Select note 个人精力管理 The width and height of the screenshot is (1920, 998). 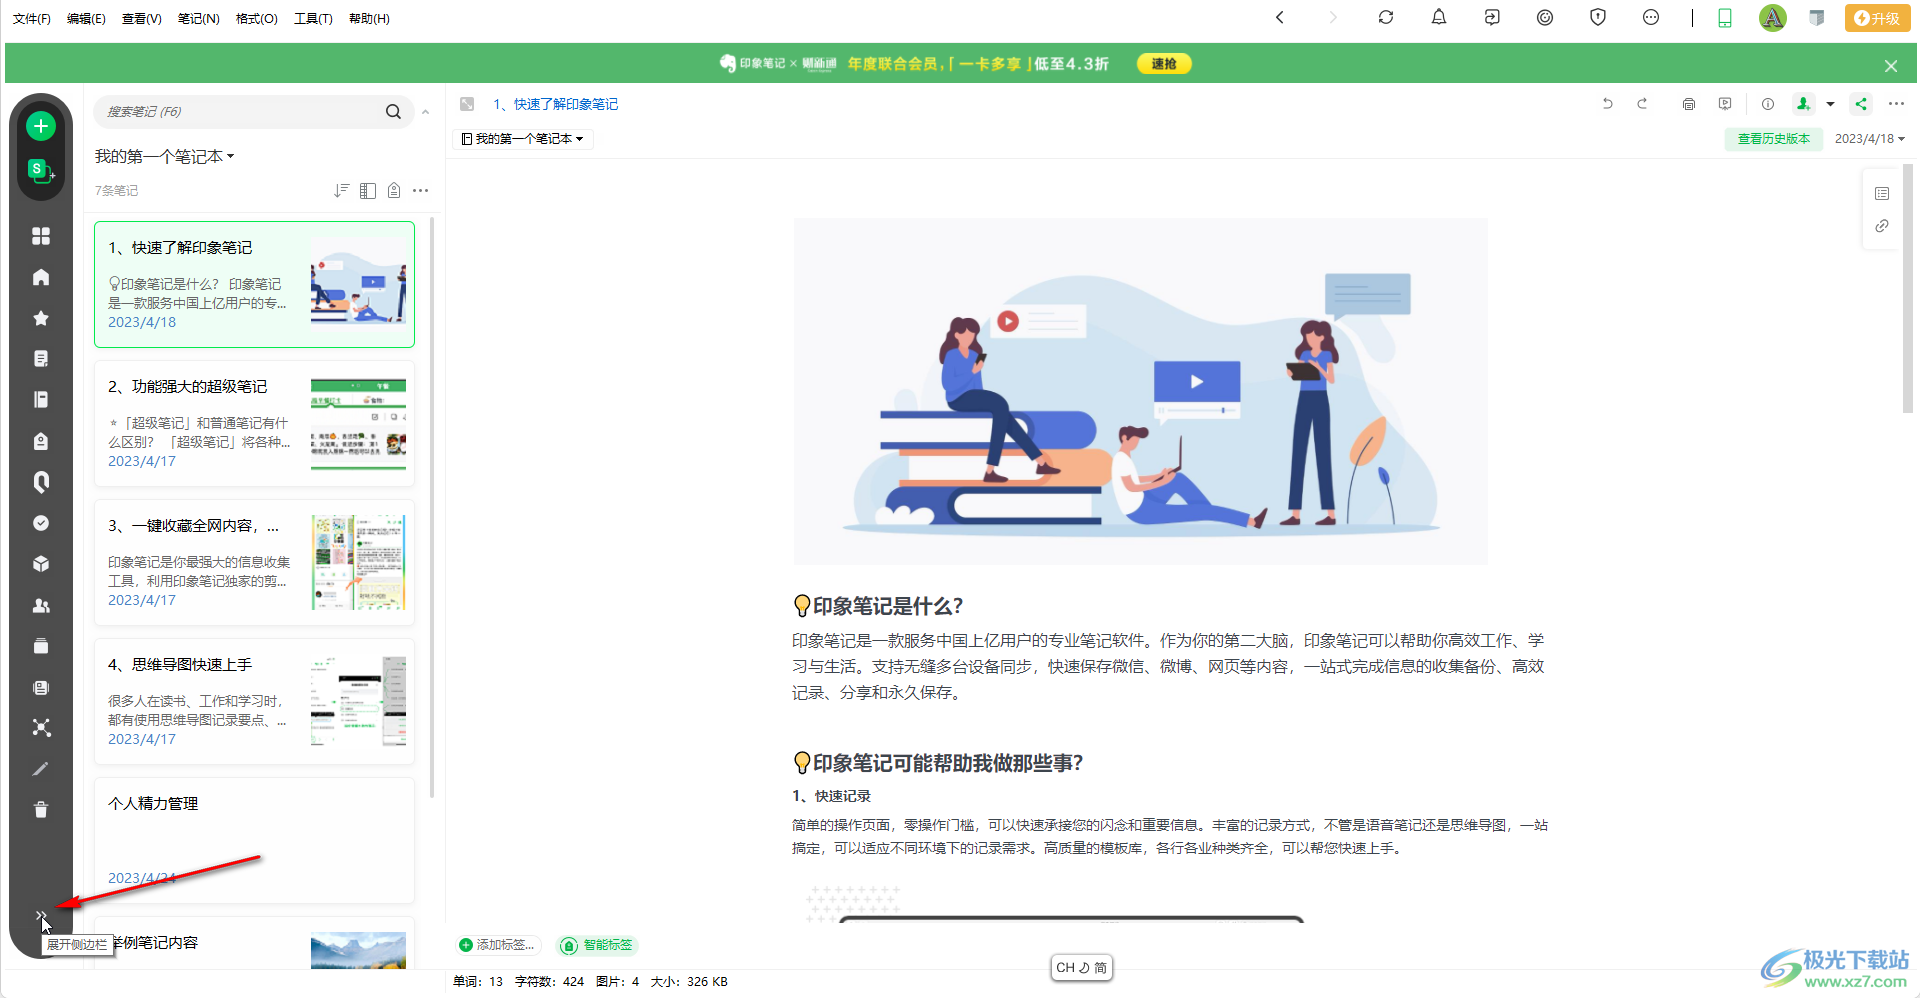click(x=254, y=841)
